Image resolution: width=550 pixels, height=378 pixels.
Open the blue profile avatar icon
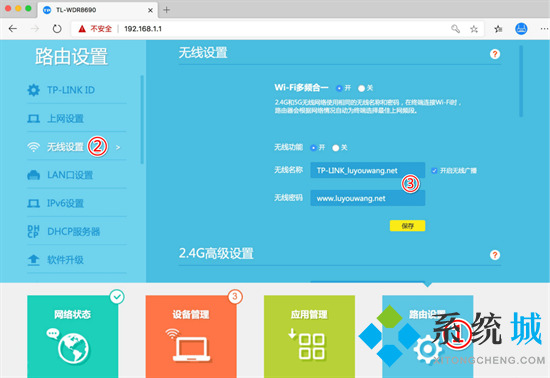coord(521,29)
